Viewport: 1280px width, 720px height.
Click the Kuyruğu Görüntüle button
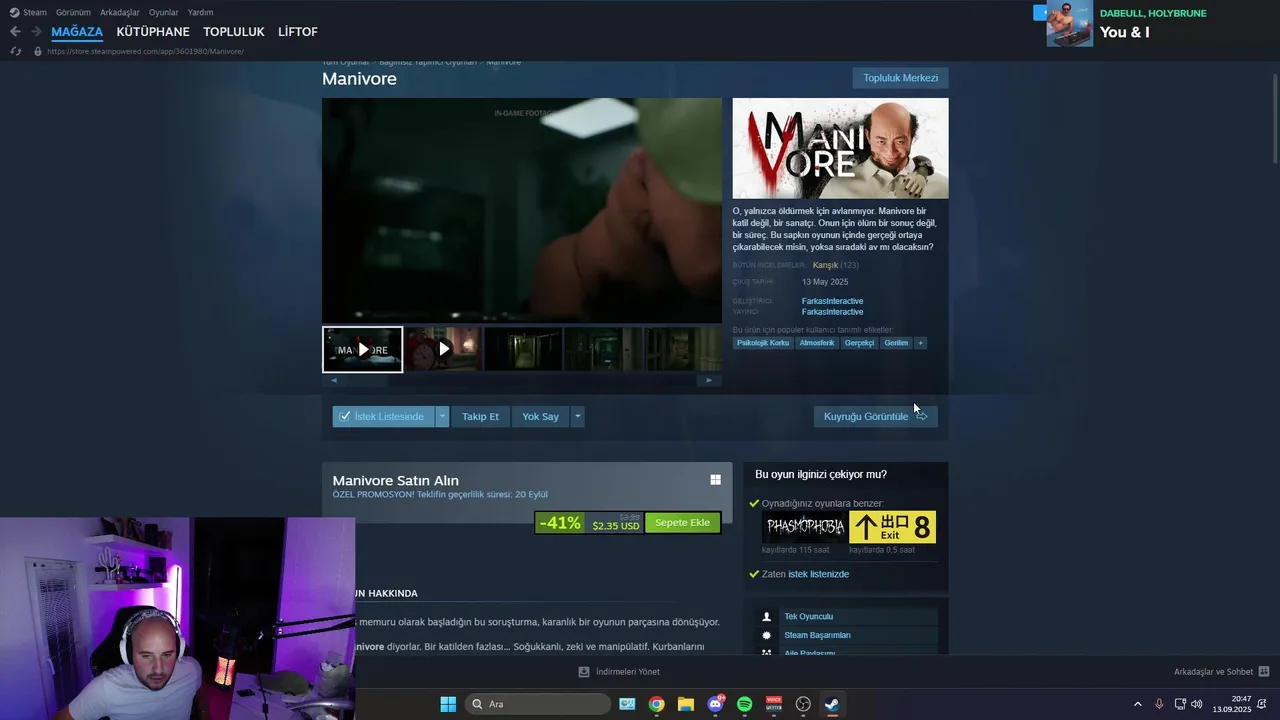pyautogui.click(x=875, y=416)
